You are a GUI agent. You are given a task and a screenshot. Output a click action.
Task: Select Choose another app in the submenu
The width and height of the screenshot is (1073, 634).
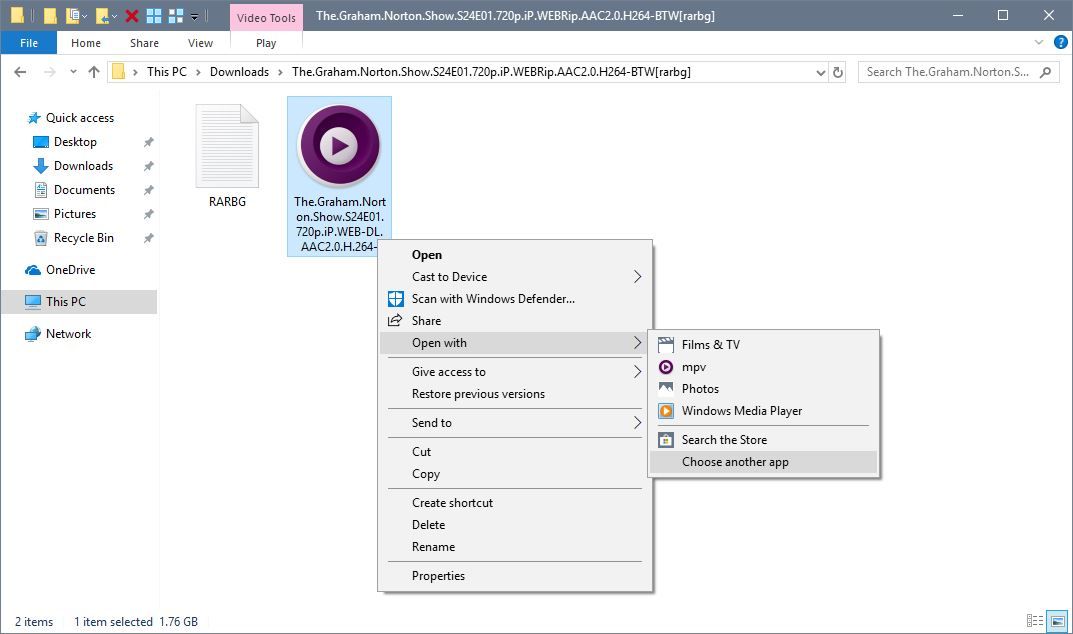point(764,462)
